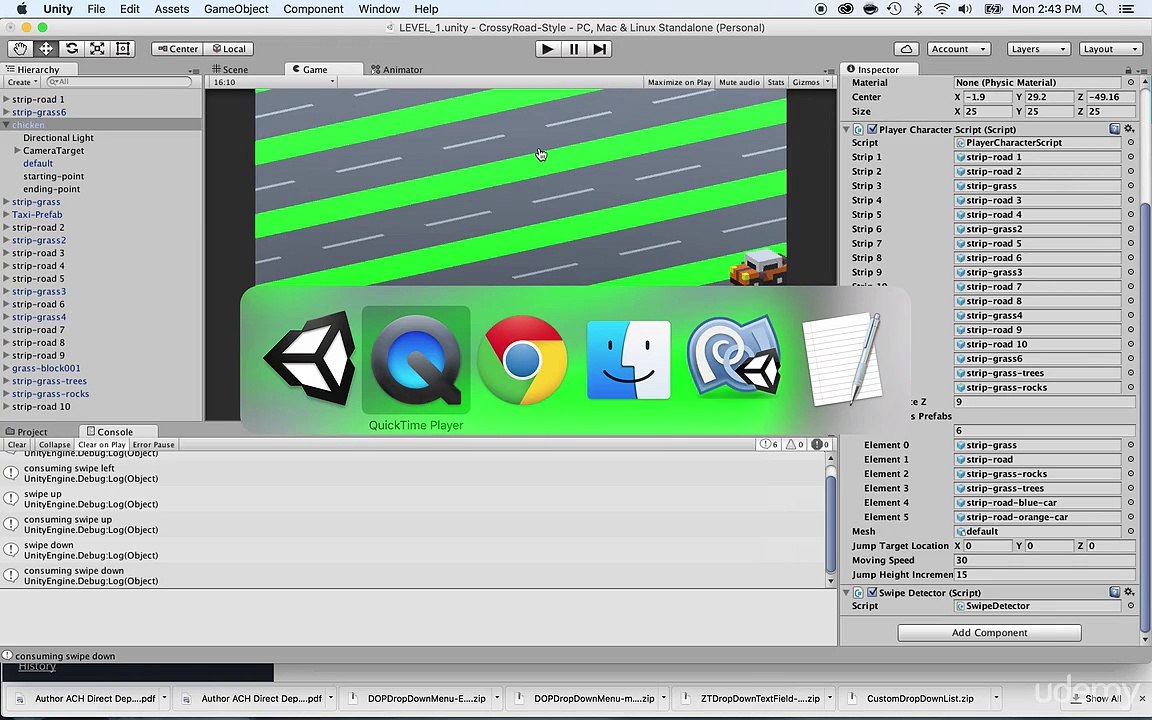Screen dimensions: 1152x720
Task: Expand CameraTarget in Hierarchy
Action: [18, 151]
